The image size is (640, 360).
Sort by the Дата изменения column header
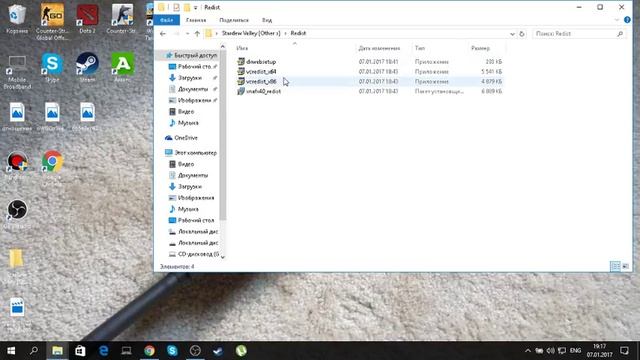[x=379, y=48]
